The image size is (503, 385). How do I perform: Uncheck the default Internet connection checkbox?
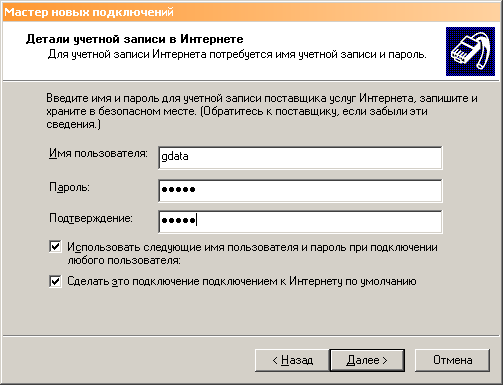pyautogui.click(x=55, y=281)
